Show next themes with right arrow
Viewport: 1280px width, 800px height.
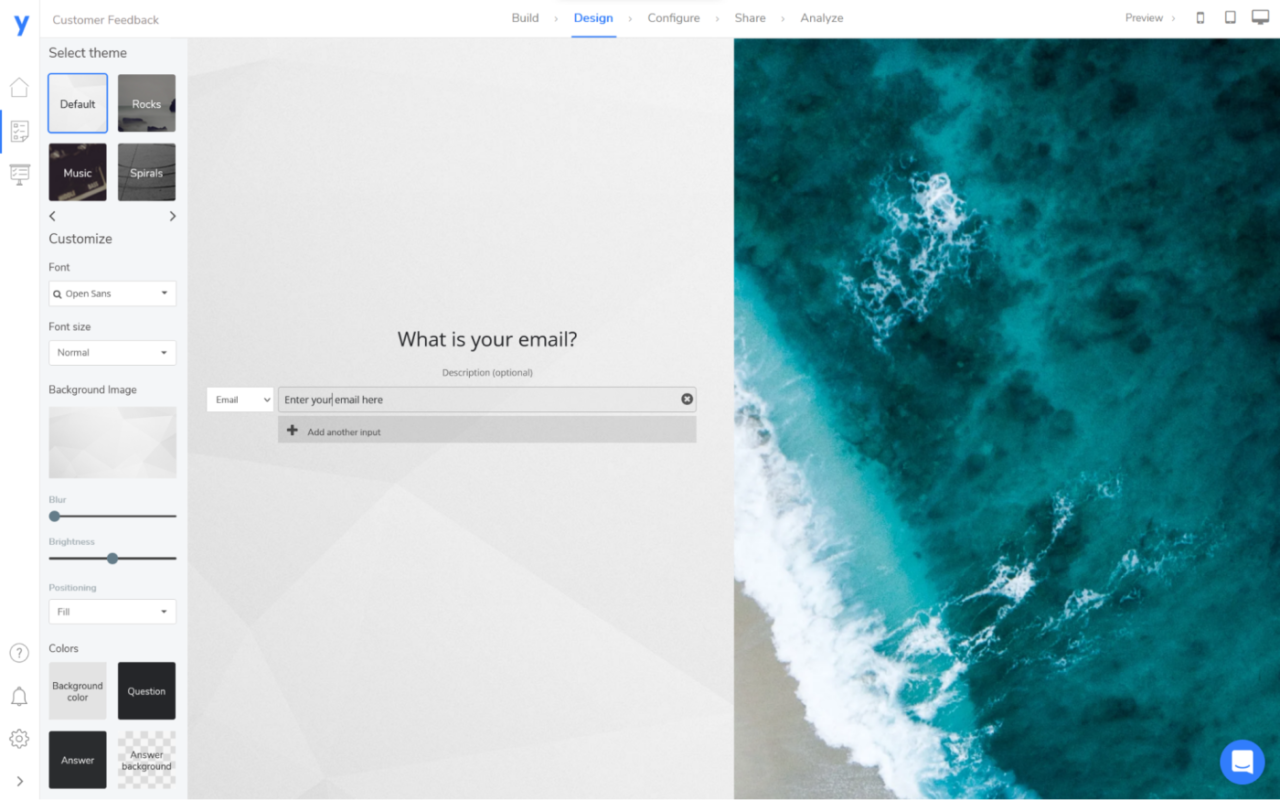(172, 216)
